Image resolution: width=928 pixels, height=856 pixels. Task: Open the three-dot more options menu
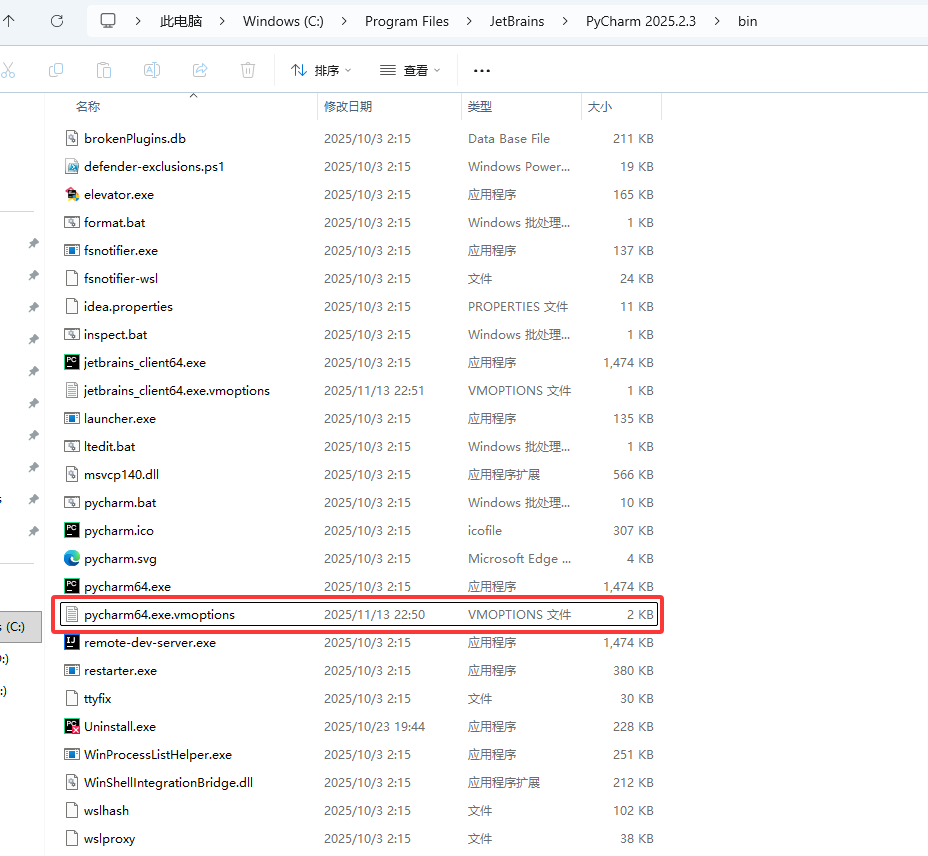click(x=482, y=70)
